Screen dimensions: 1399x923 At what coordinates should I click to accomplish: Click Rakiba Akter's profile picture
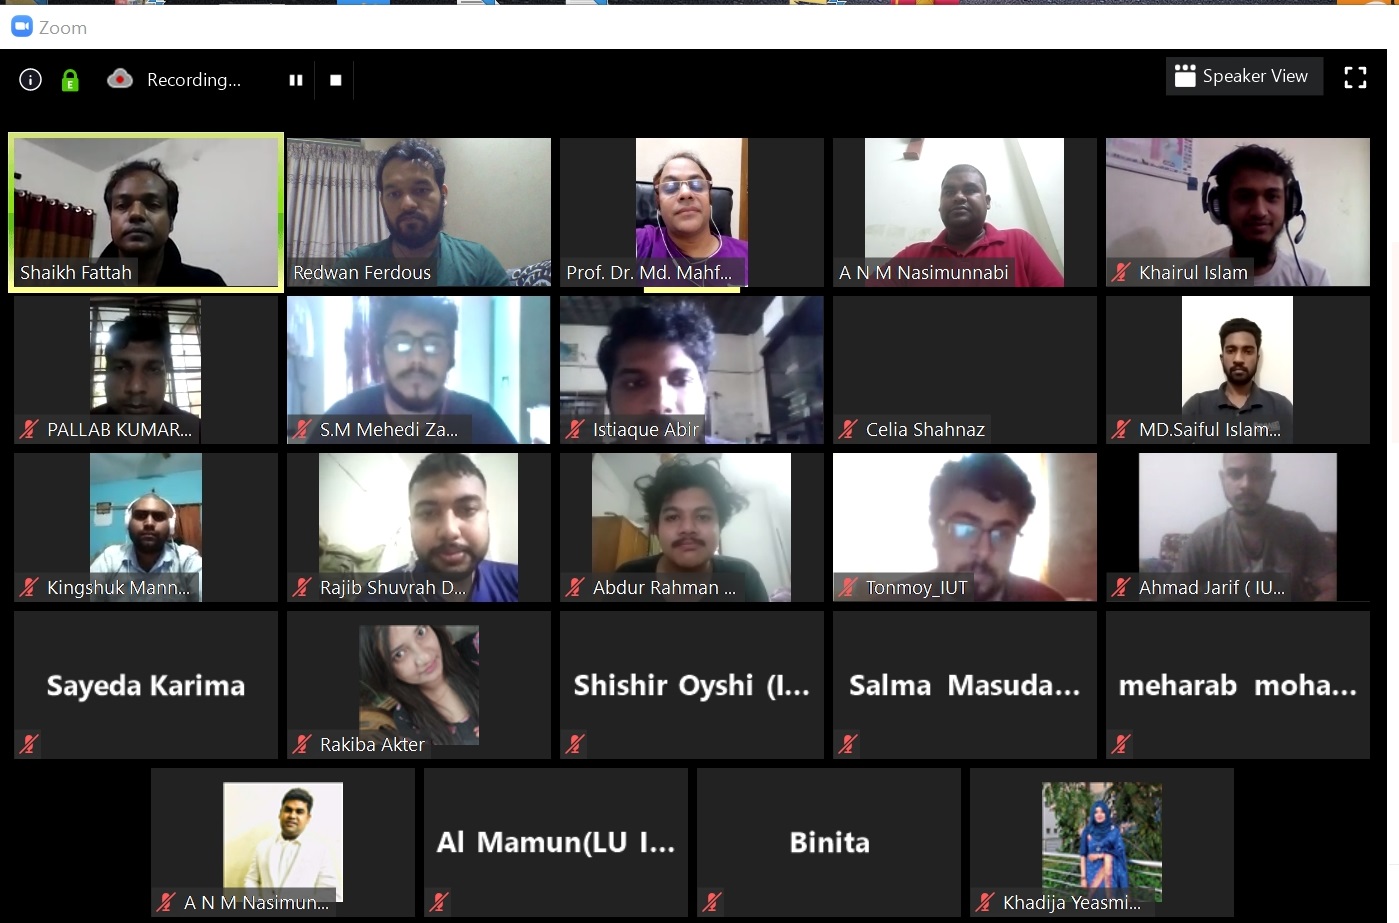(x=419, y=685)
